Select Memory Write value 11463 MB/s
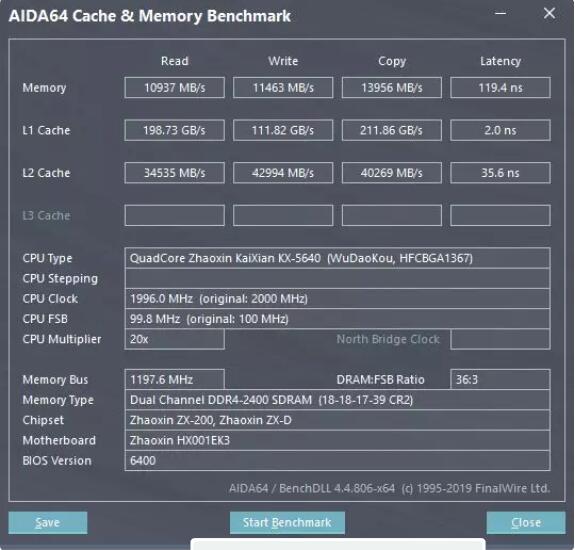The height and width of the screenshot is (550, 575). (283, 88)
